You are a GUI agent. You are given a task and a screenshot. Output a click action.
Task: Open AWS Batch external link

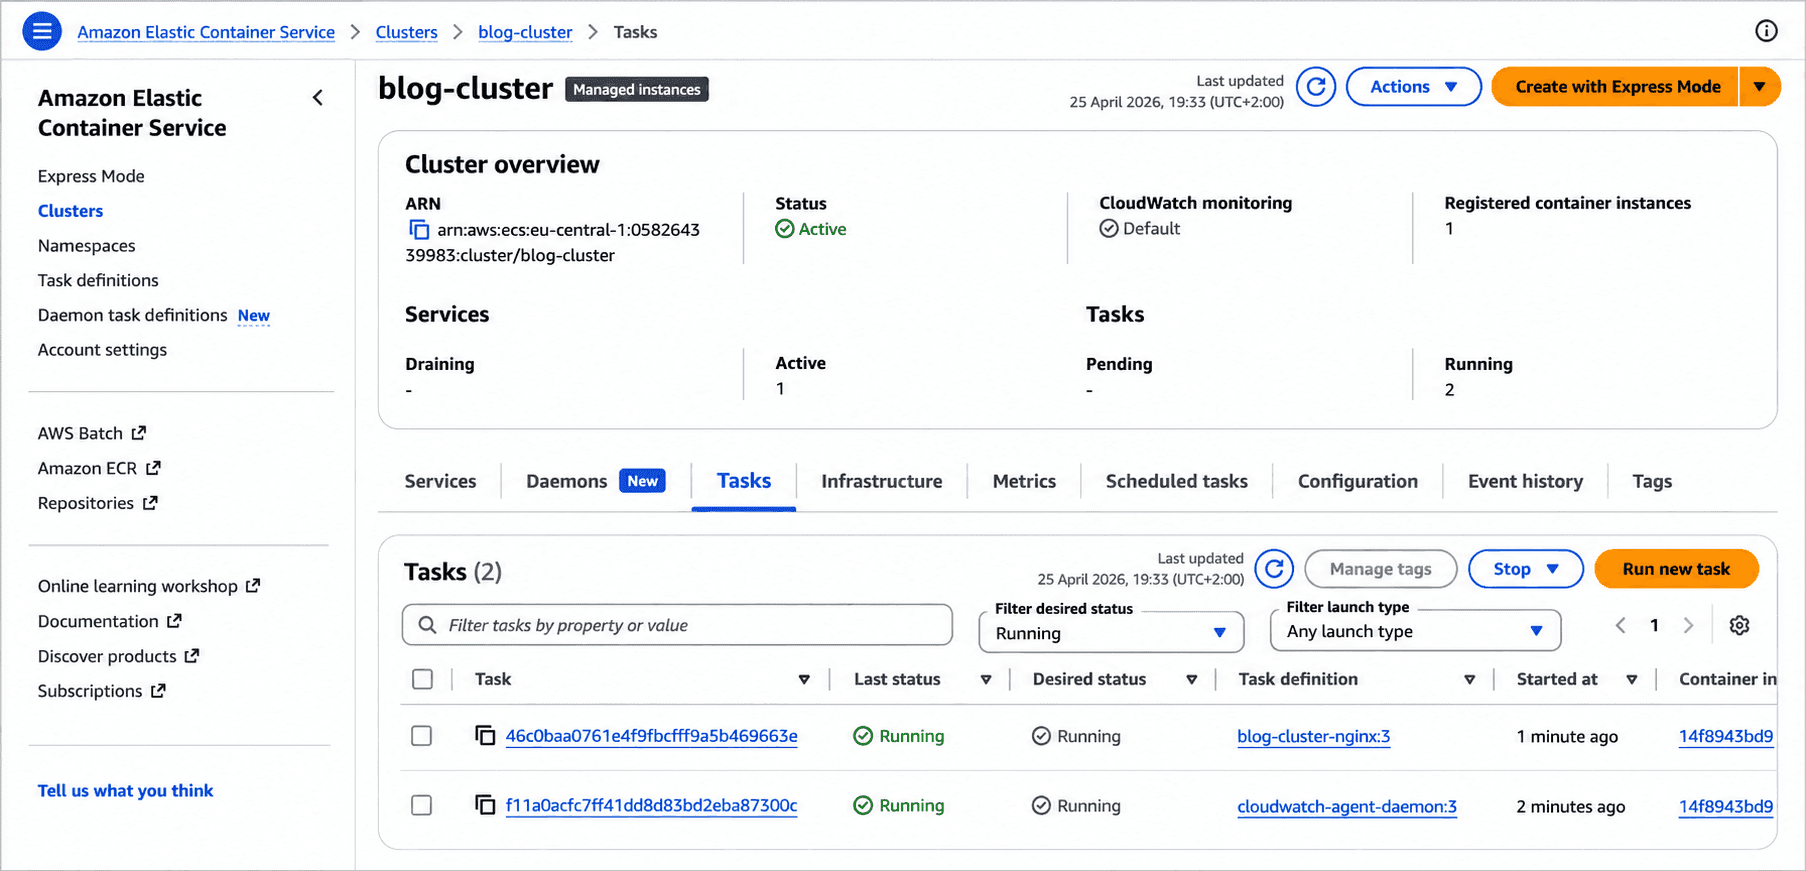click(x=92, y=433)
